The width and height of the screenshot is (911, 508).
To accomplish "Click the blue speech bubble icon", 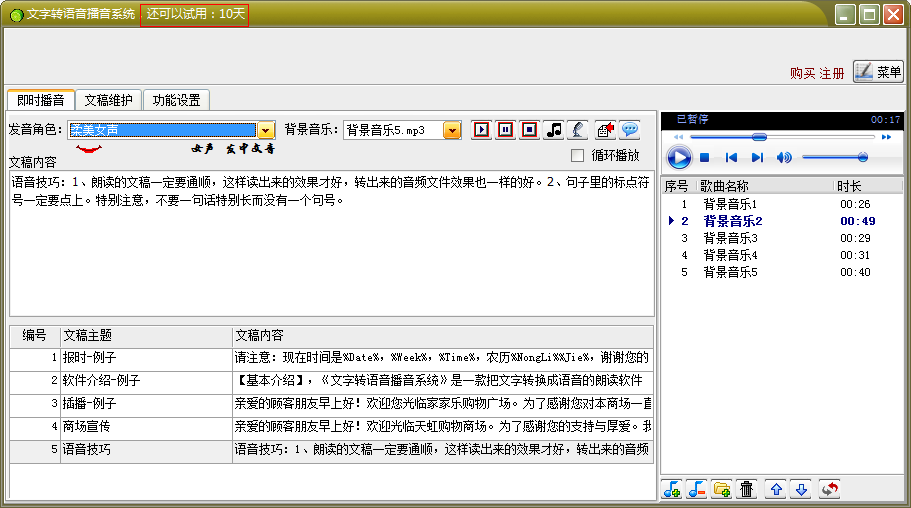I will coord(629,130).
